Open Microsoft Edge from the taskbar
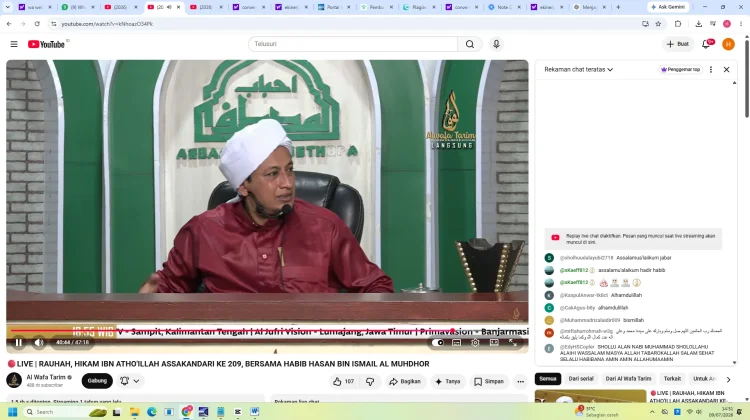750x420 pixels. click(152, 412)
